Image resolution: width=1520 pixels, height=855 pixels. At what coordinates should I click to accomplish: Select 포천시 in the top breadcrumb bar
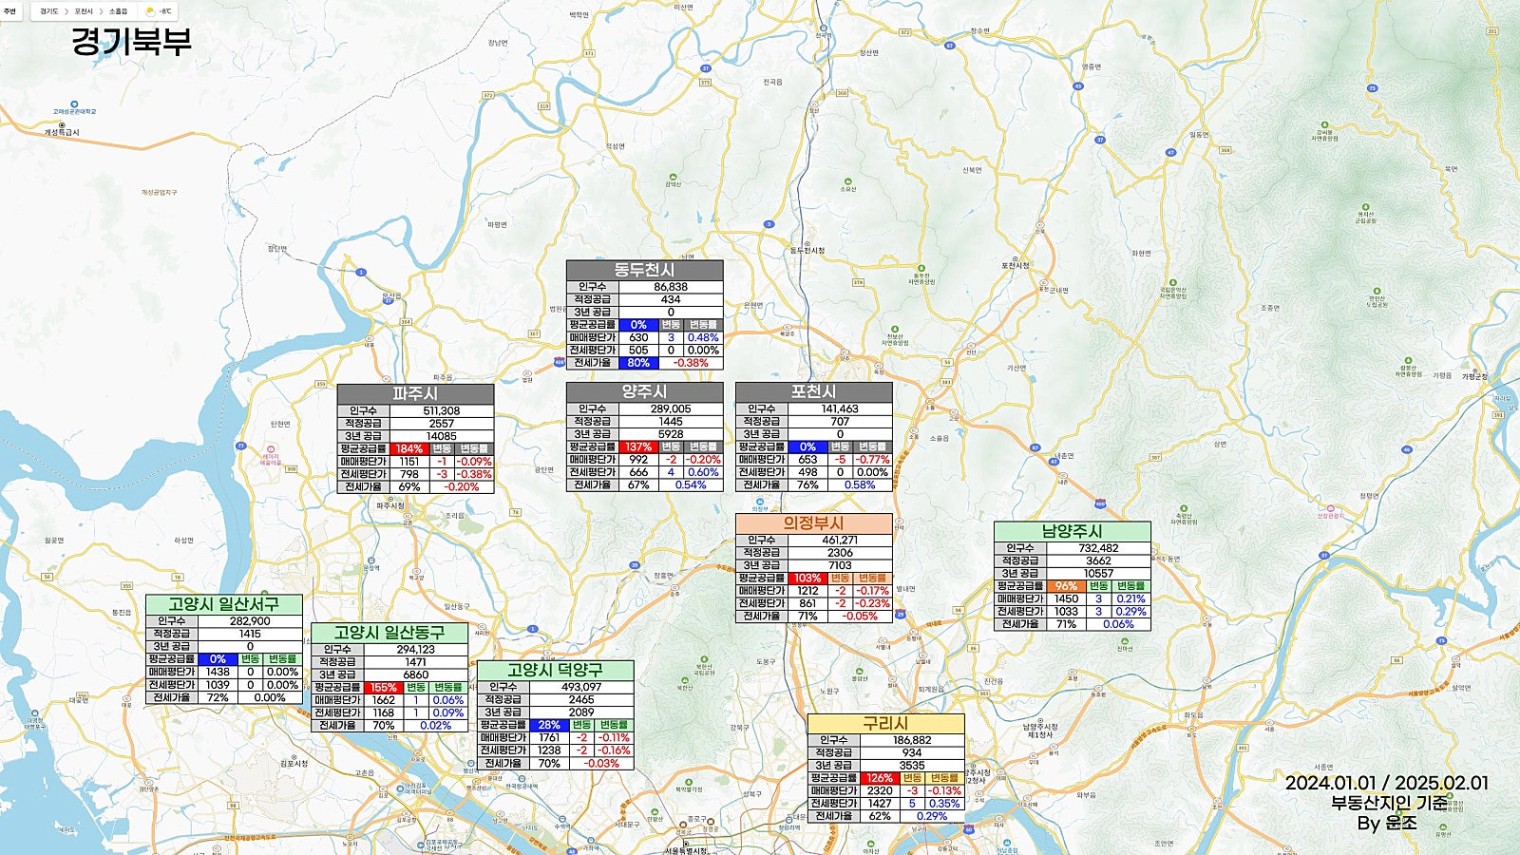tap(83, 11)
